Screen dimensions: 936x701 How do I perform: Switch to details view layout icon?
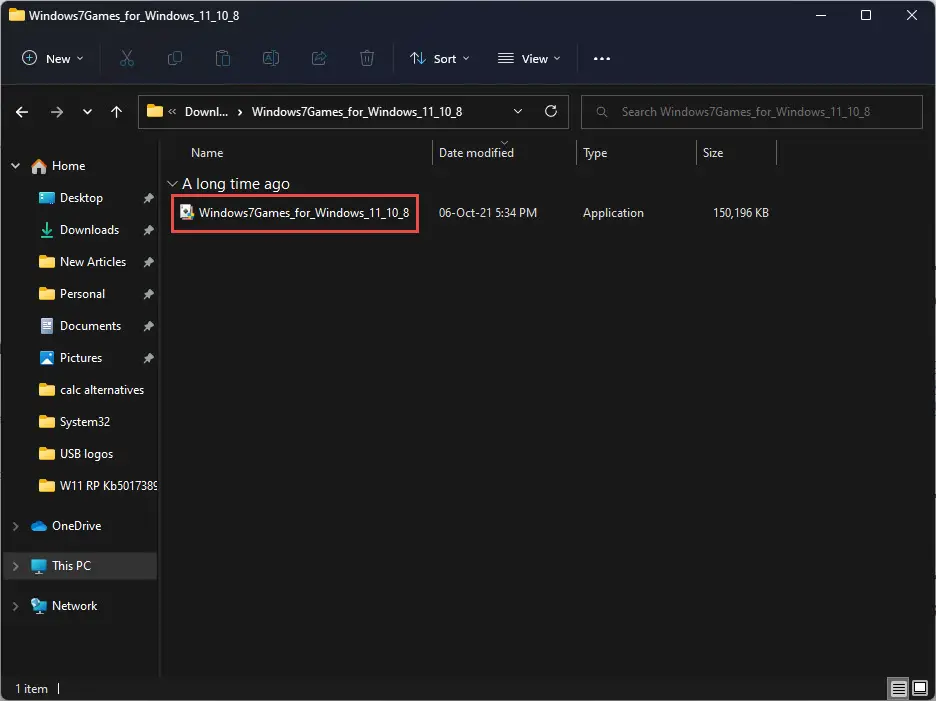[898, 688]
